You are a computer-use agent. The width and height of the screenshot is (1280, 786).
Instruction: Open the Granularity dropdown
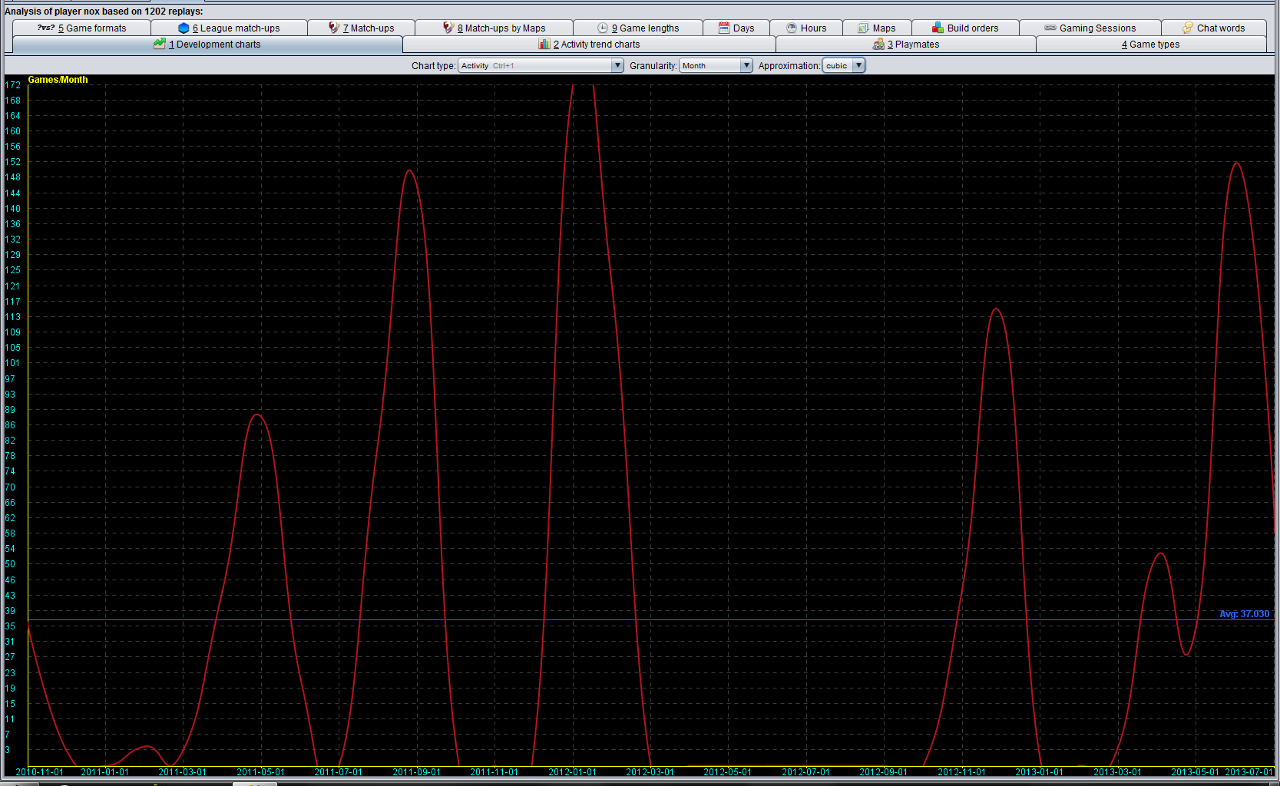click(x=716, y=65)
